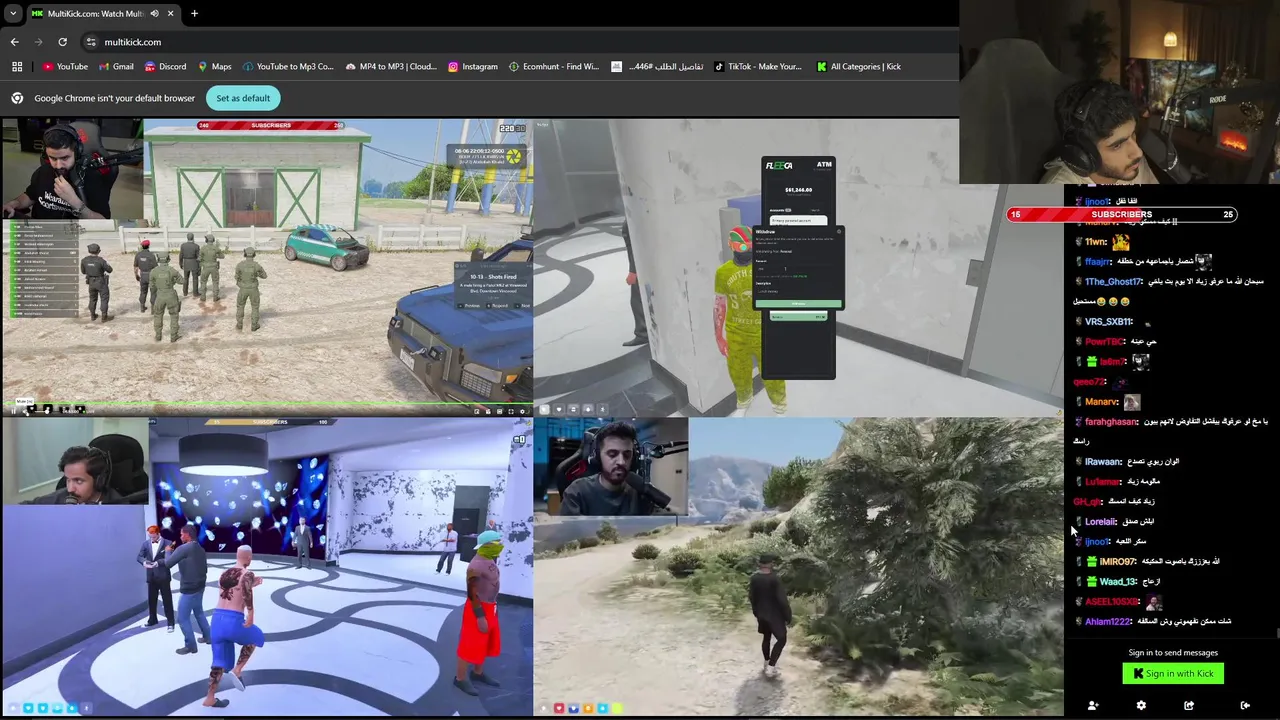Viewport: 1280px width, 720px height.
Task: Open the MP4 to MP3 | Cloud... bookmark
Action: point(391,67)
